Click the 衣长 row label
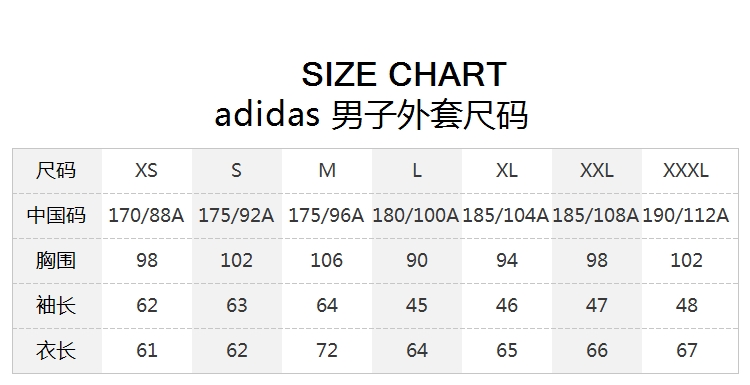The image size is (750, 385). coord(56,350)
